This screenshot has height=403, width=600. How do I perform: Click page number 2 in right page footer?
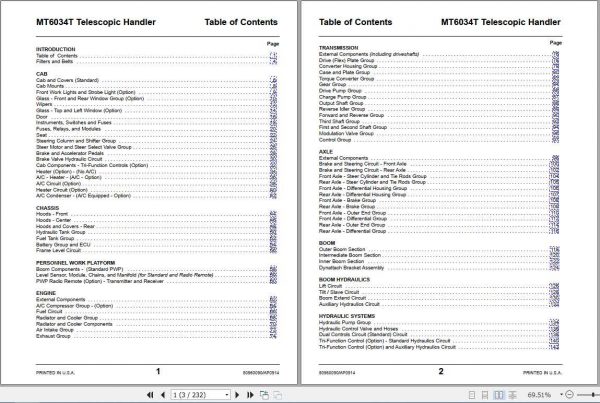[441, 371]
